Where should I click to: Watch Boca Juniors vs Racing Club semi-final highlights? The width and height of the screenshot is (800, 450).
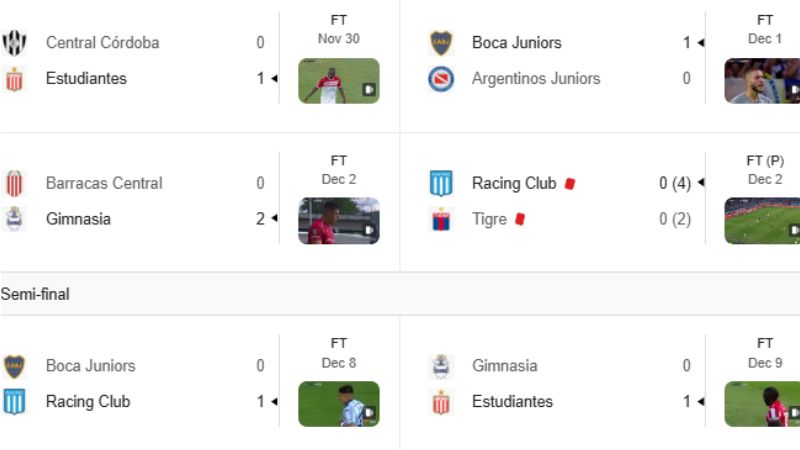(338, 404)
